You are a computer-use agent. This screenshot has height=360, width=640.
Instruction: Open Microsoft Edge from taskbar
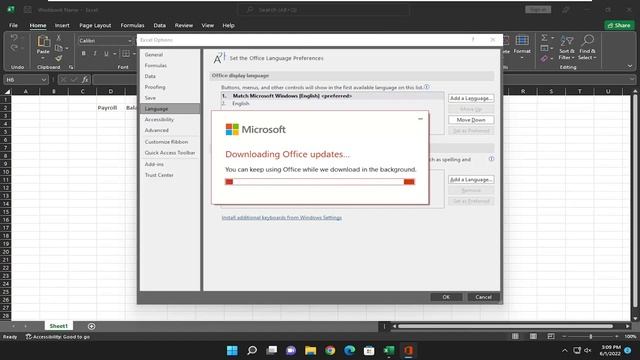pyautogui.click(x=350, y=351)
